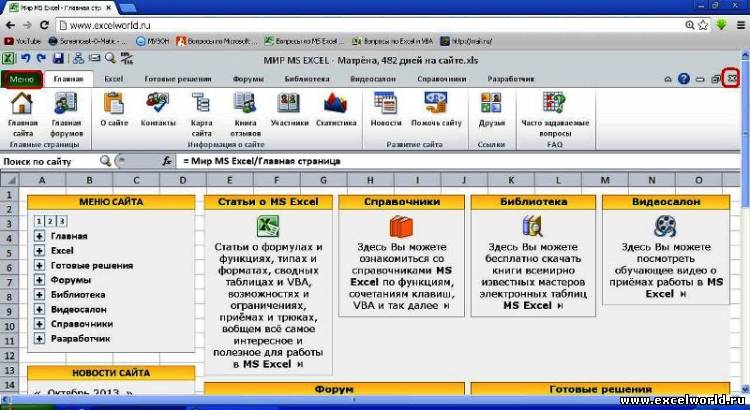
Task: Open Участники ribbon icon
Action: click(x=288, y=103)
